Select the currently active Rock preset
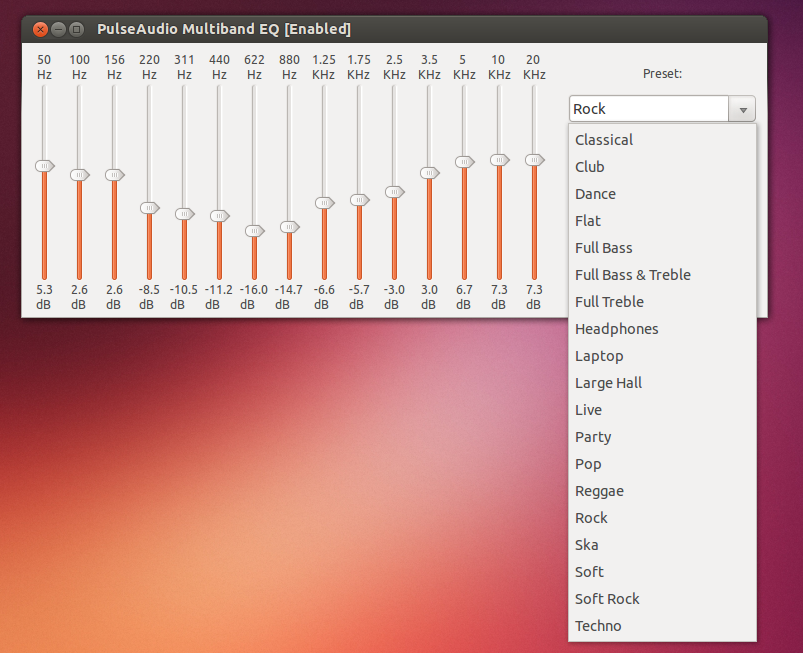This screenshot has height=653, width=803. click(x=591, y=517)
